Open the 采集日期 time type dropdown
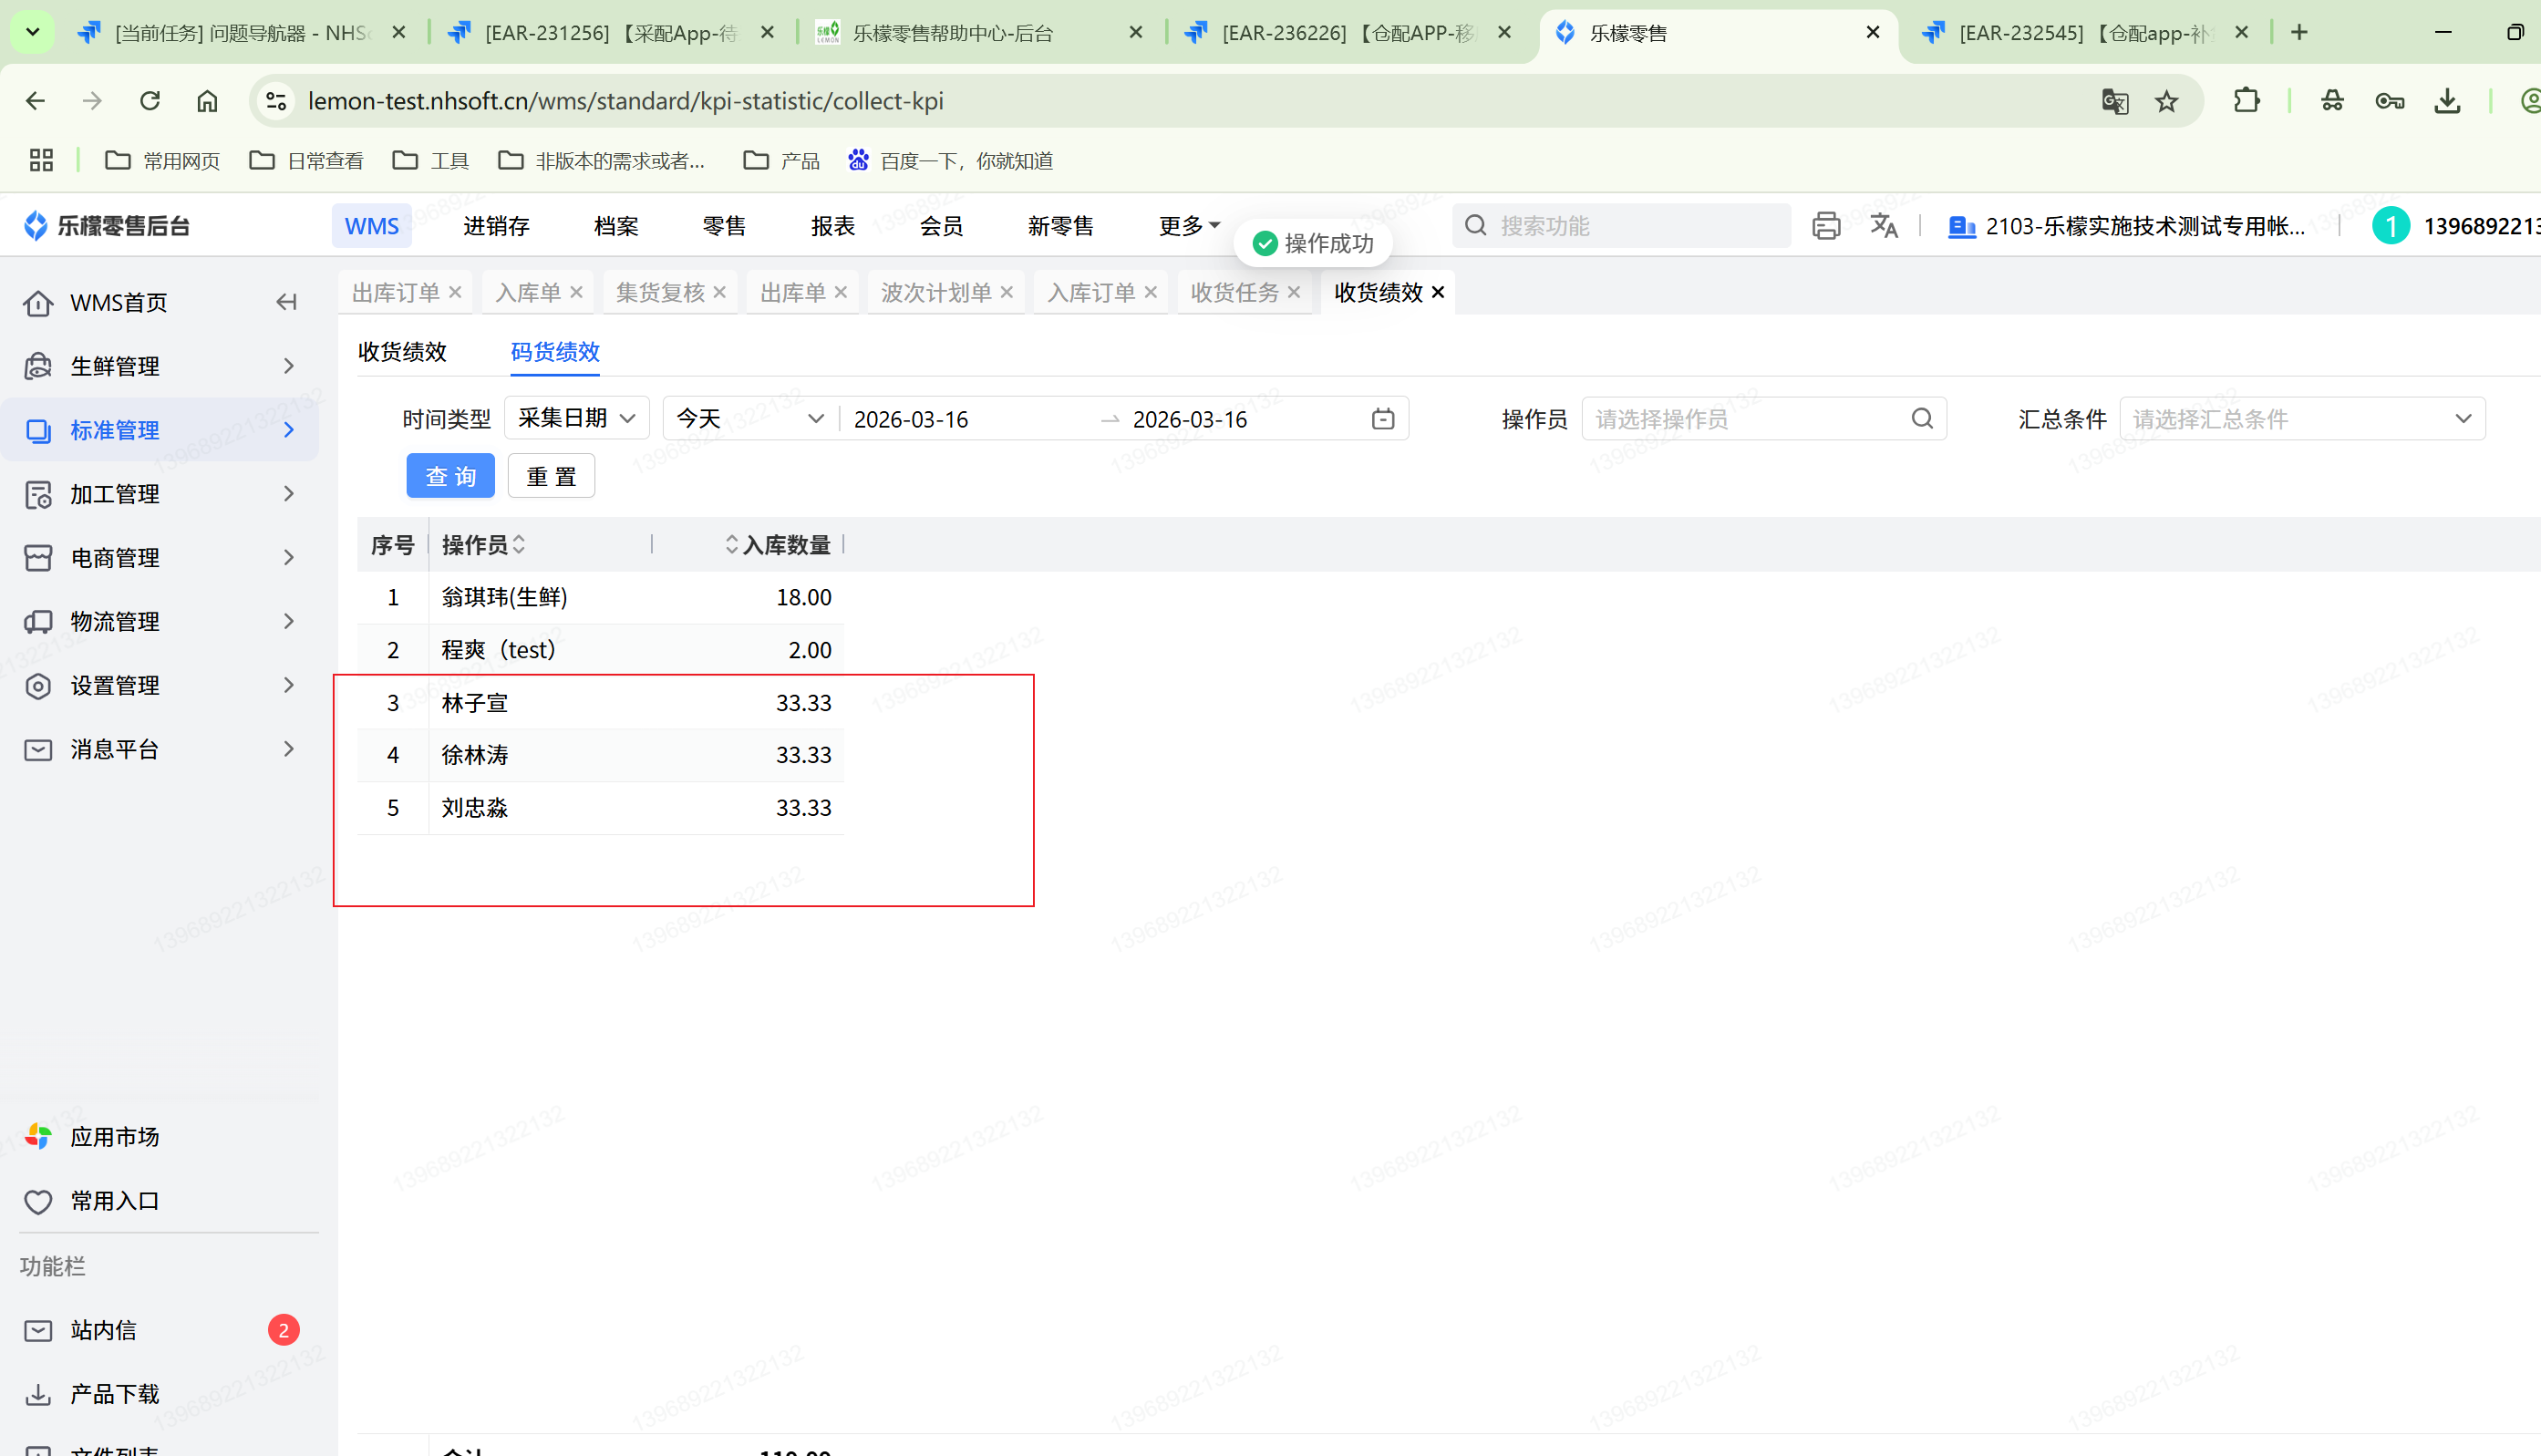 (x=577, y=419)
